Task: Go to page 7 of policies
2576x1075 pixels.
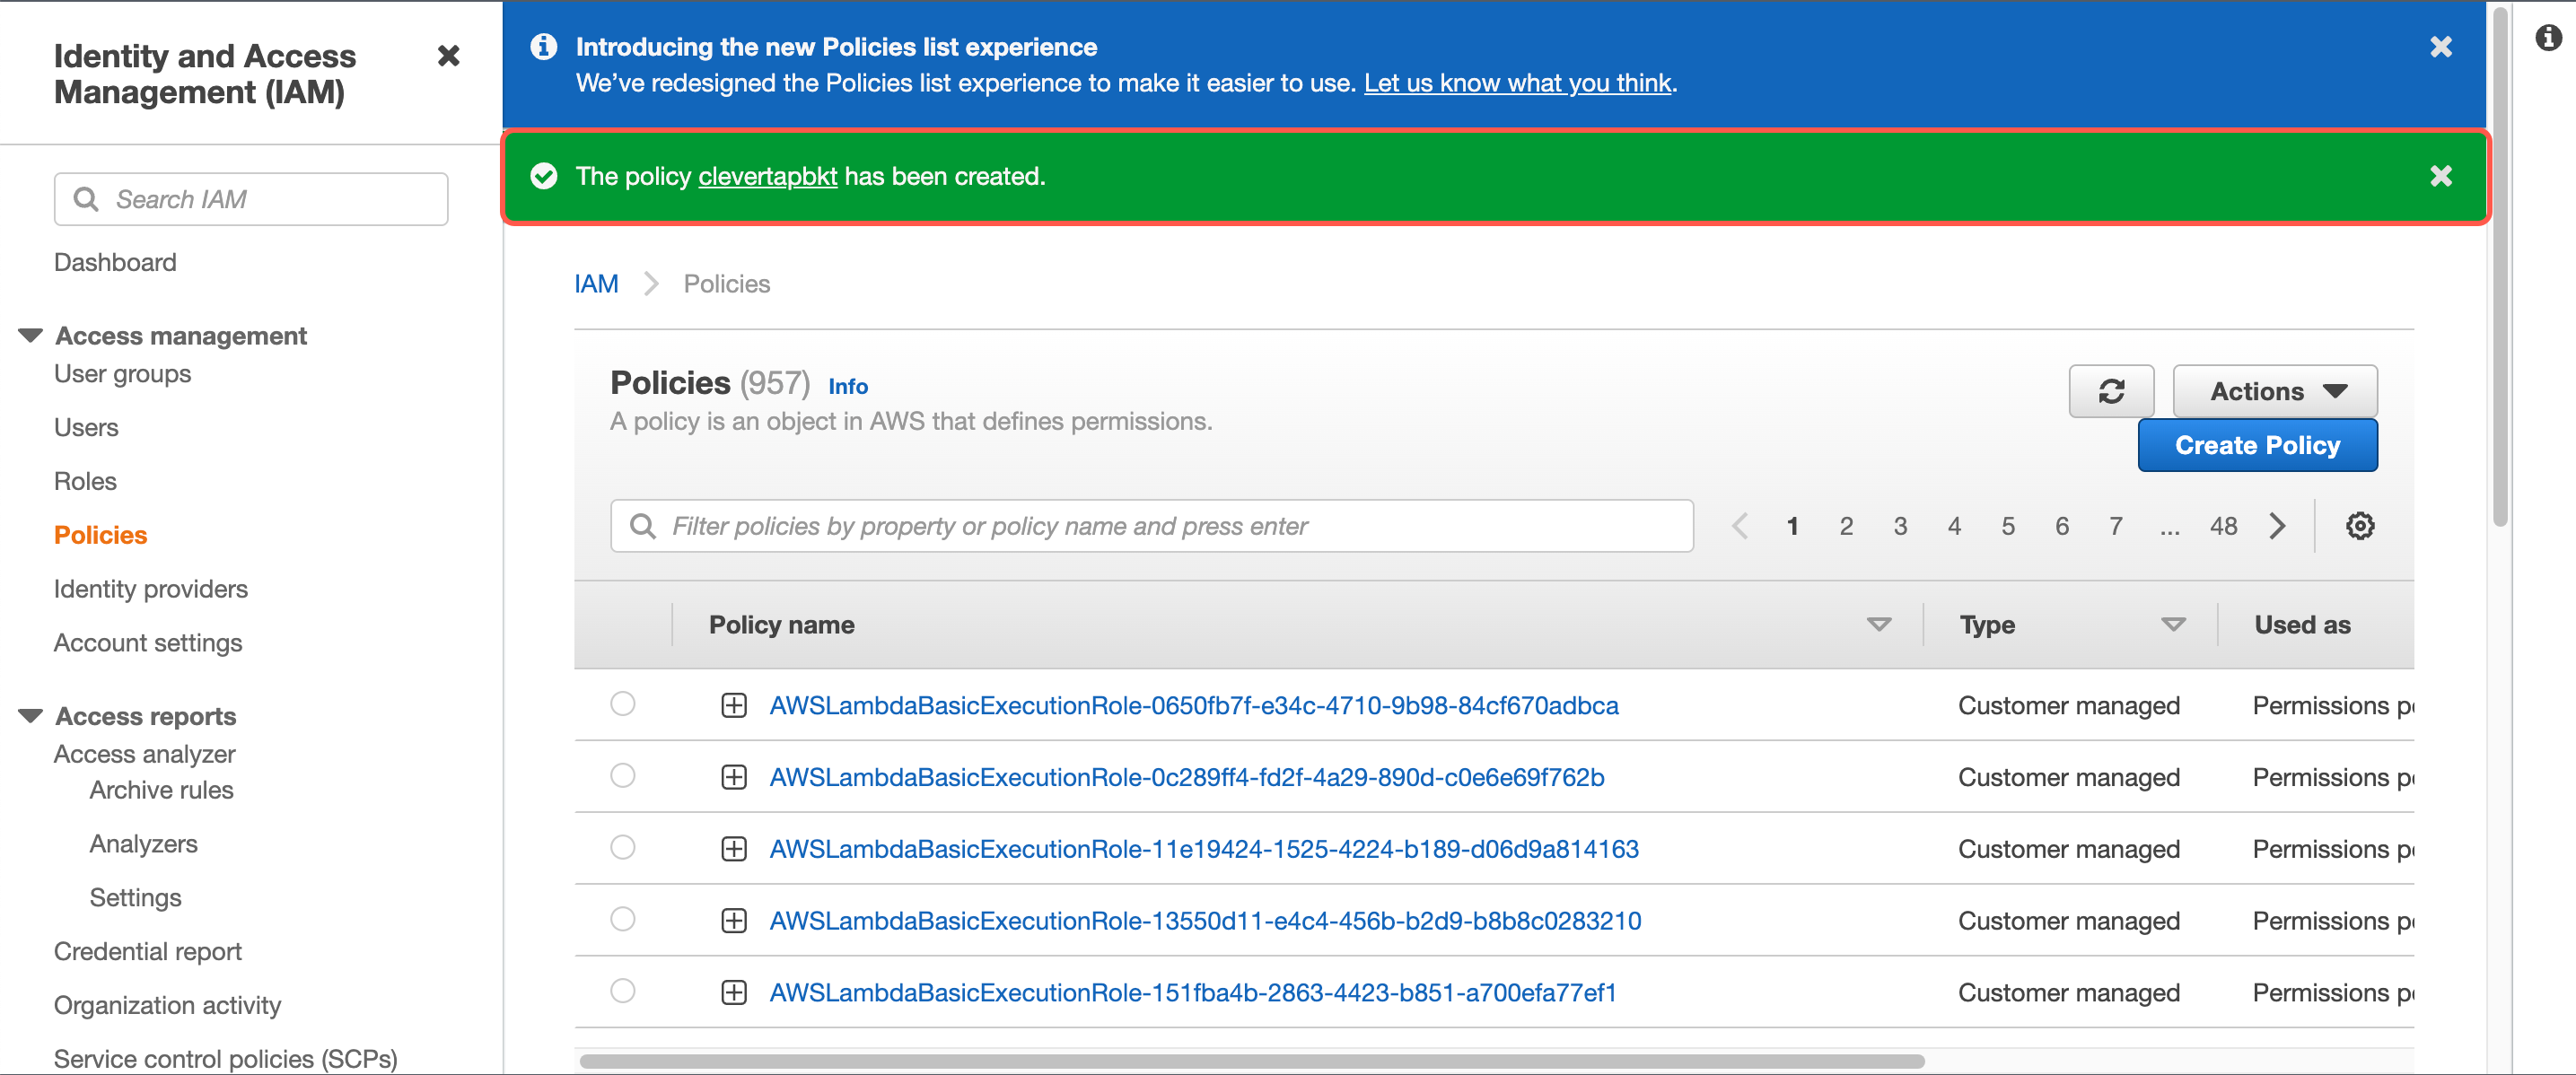Action: click(x=2116, y=526)
